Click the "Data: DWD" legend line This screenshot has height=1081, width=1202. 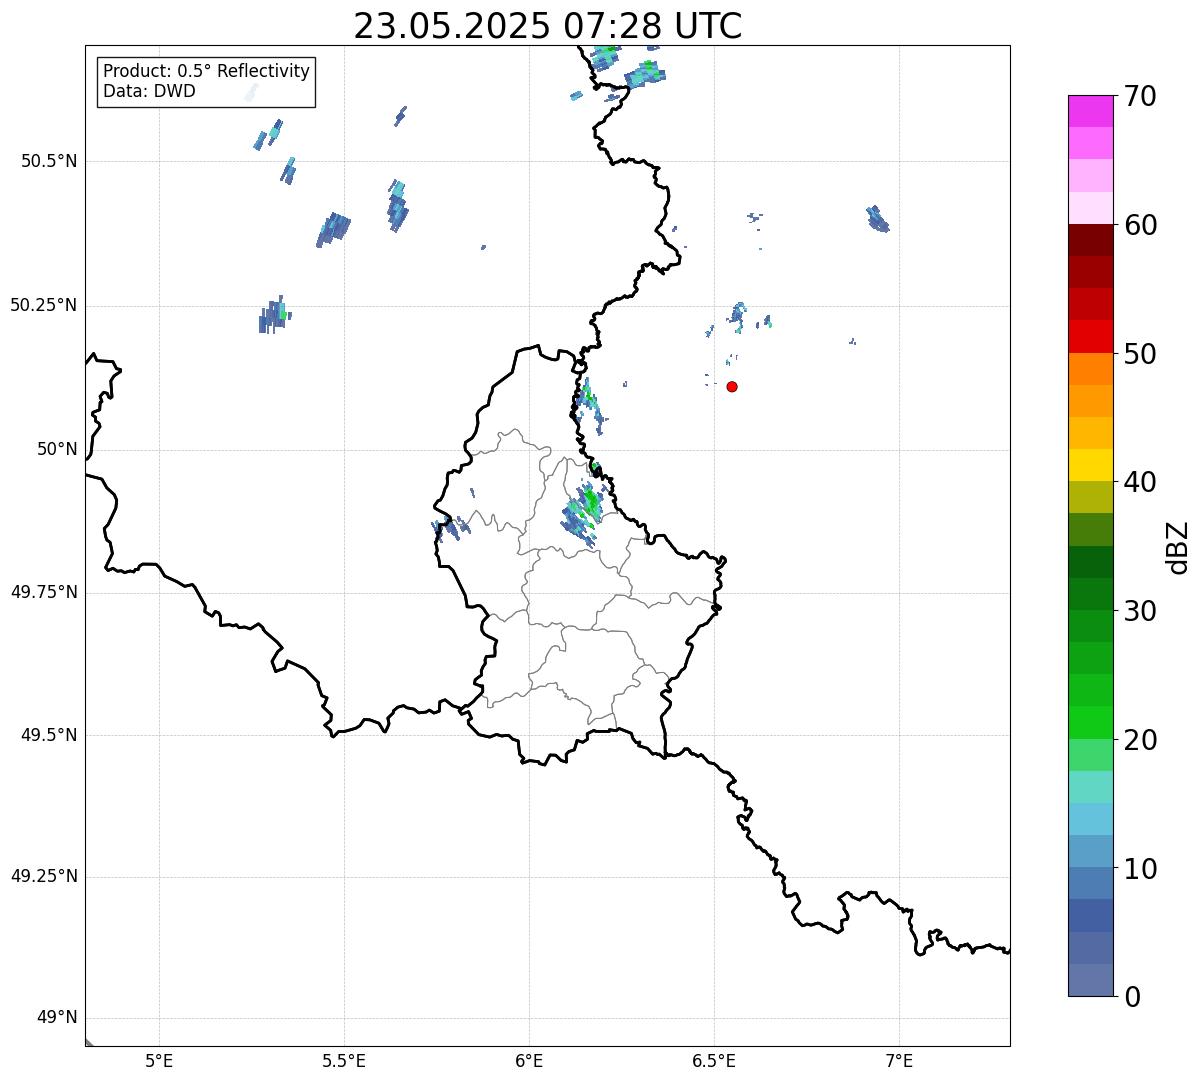149,91
